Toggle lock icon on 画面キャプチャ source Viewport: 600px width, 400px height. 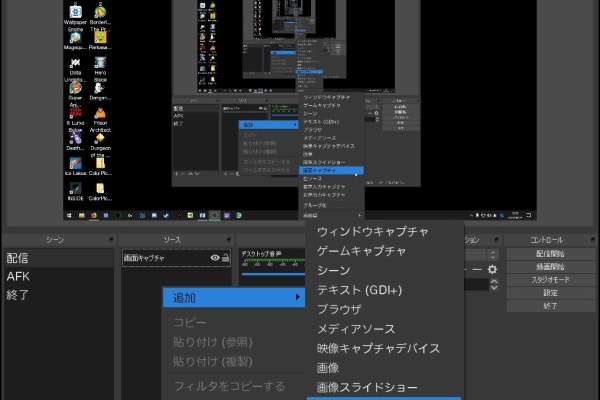226,258
